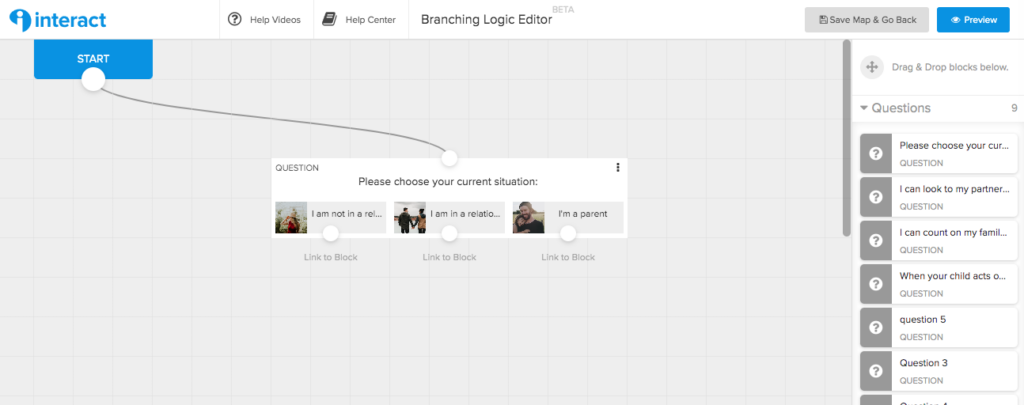
Task: Click the drag-and-drop move icon
Action: [x=871, y=67]
